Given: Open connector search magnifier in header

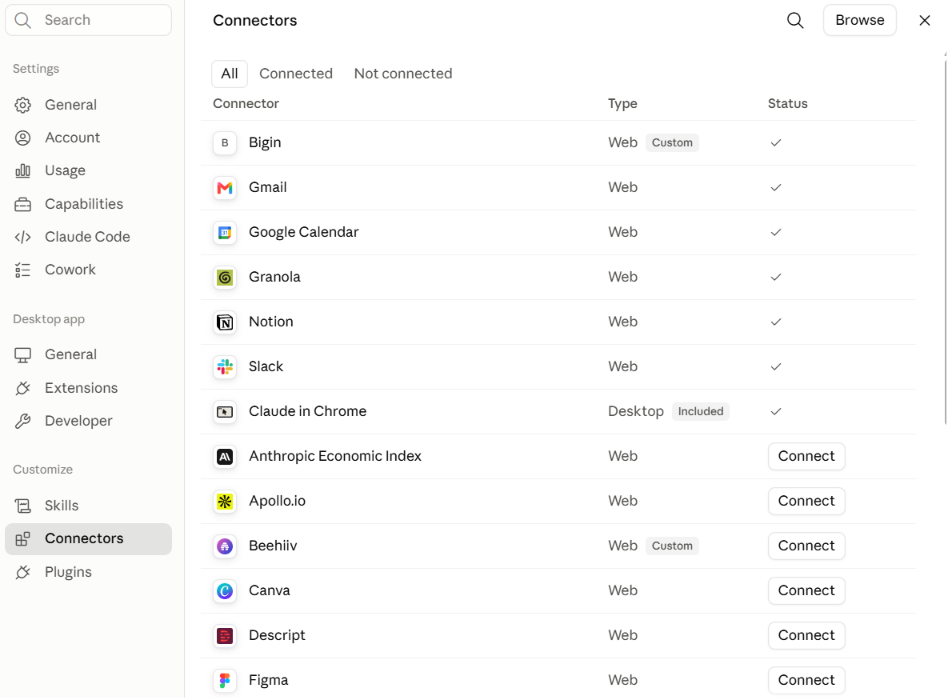Looking at the screenshot, I should (x=795, y=21).
